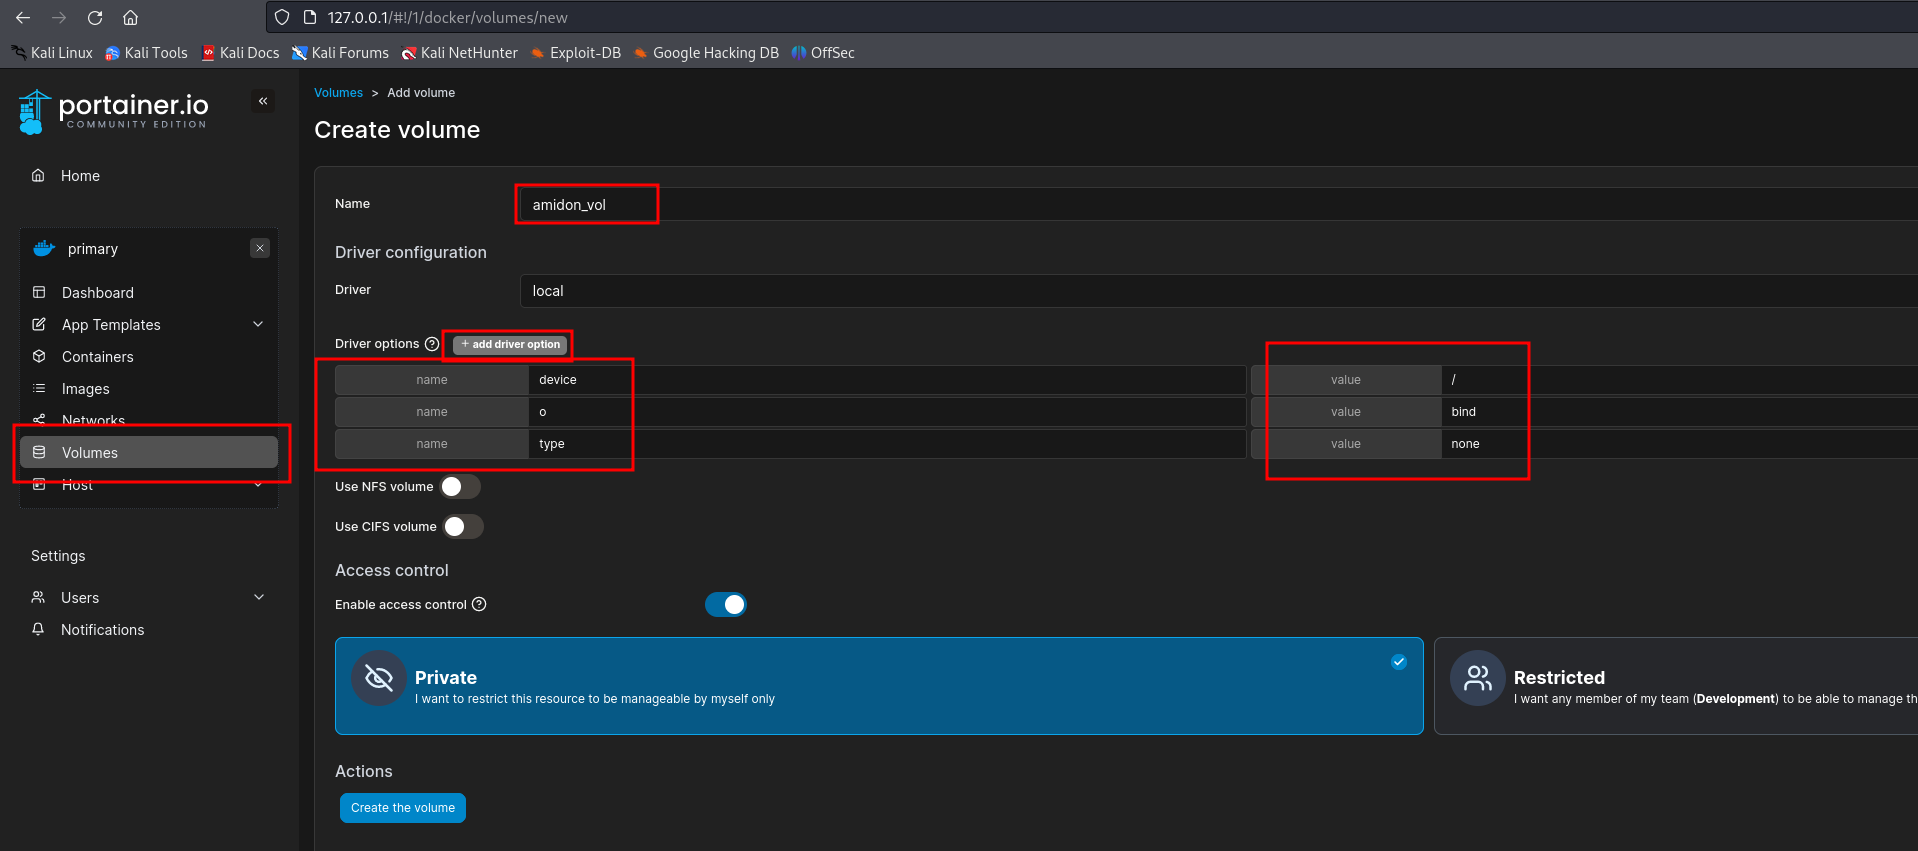1918x851 pixels.
Task: Click the App Templates edit icon
Action: 39,324
